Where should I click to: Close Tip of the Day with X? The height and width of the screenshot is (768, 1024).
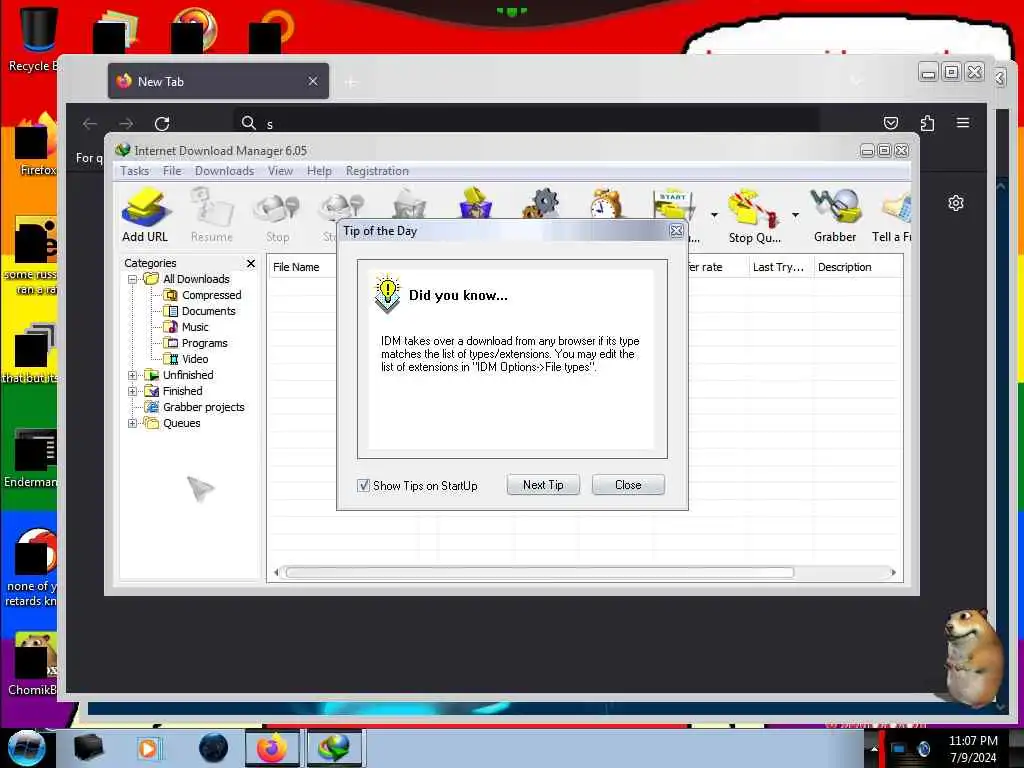click(x=677, y=231)
